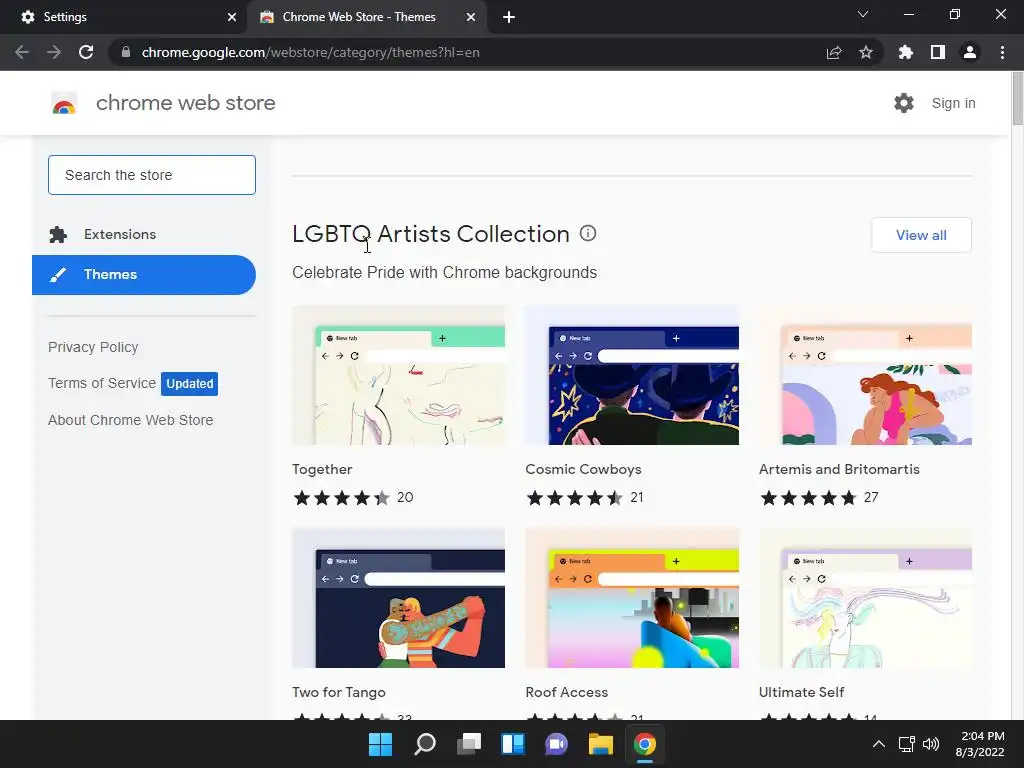Screen dimensions: 1024x768
Task: Click Sign in link
Action: 953,103
